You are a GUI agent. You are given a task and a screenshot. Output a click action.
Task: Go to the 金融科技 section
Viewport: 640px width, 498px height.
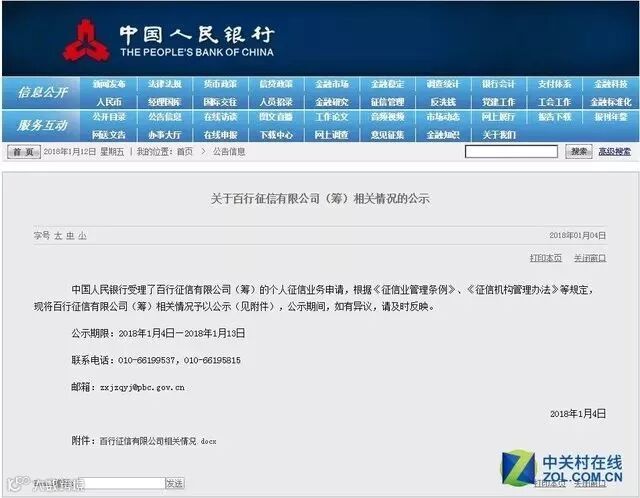click(x=611, y=84)
